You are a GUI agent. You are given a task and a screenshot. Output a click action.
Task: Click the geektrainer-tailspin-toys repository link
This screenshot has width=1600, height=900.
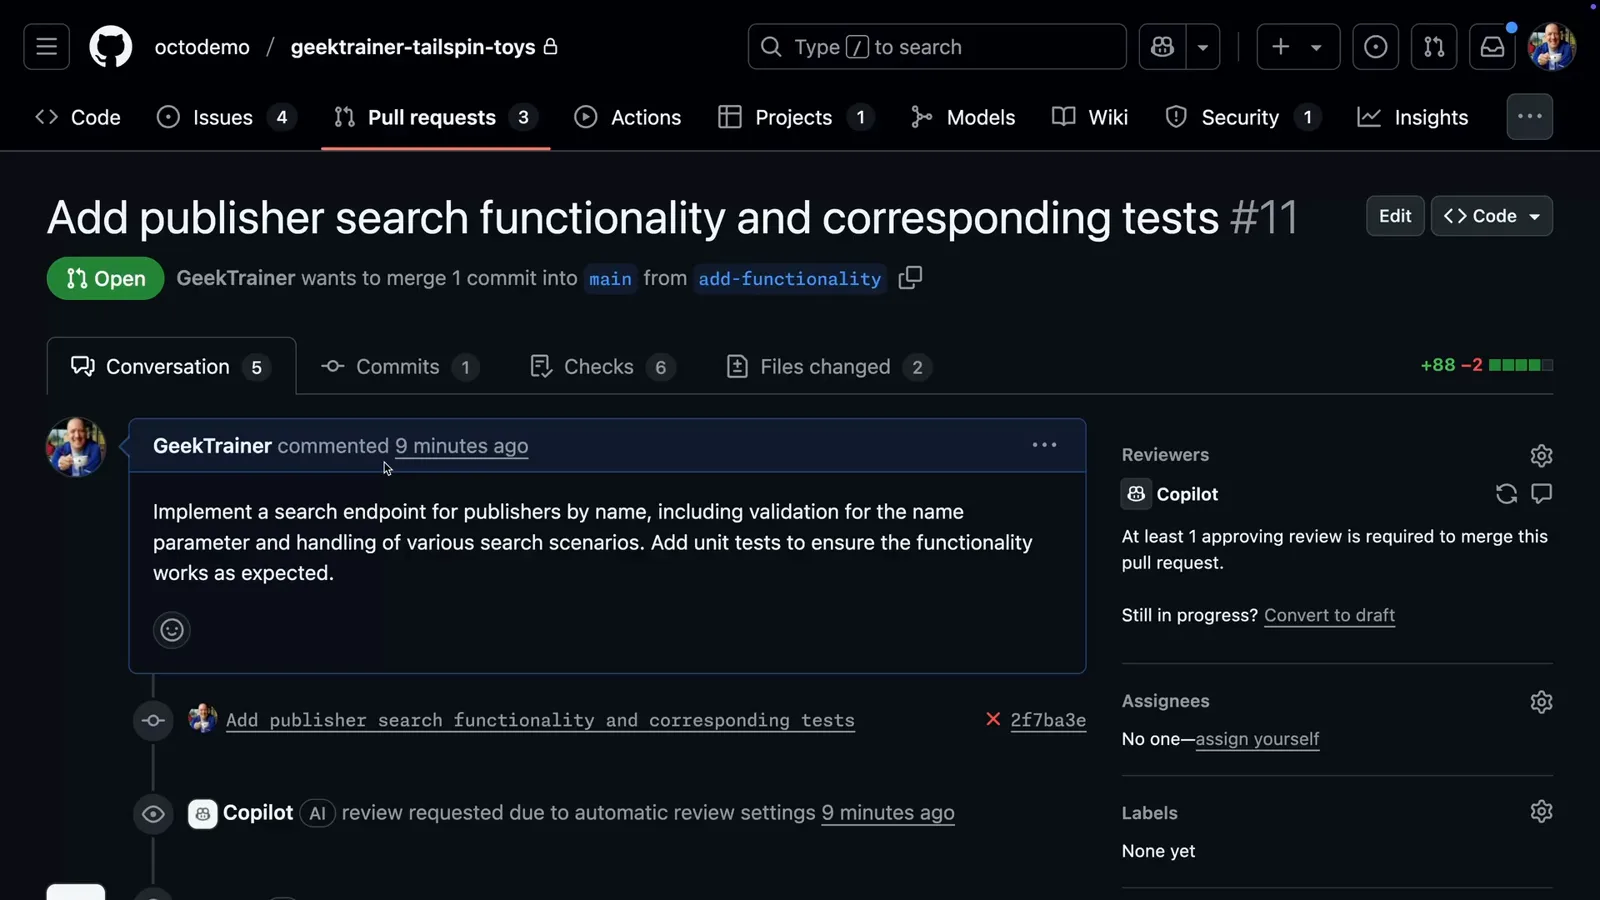click(x=413, y=47)
